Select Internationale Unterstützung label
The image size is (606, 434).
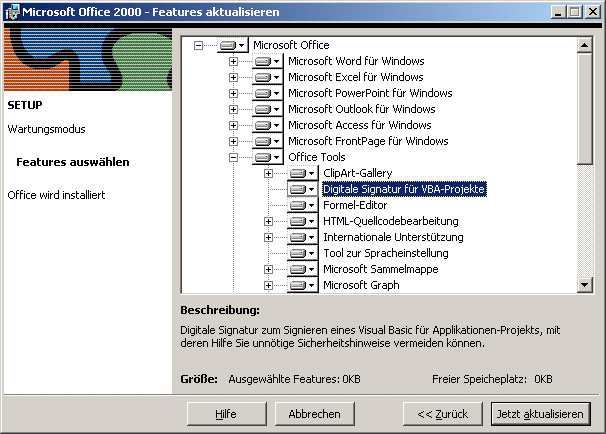(393, 237)
